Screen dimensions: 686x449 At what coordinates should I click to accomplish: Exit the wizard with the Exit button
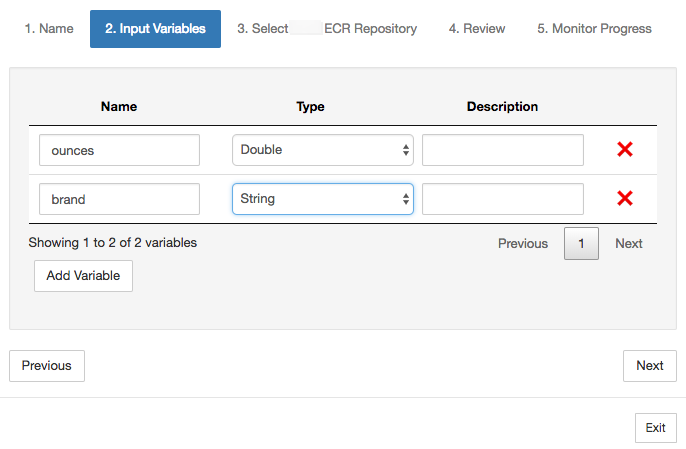(655, 428)
